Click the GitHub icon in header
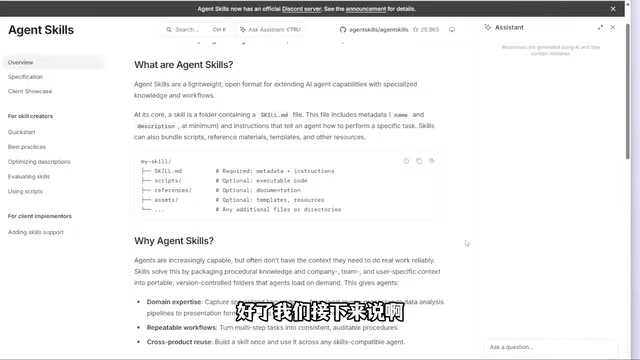Viewport: 640px width, 360px height. [343, 29]
